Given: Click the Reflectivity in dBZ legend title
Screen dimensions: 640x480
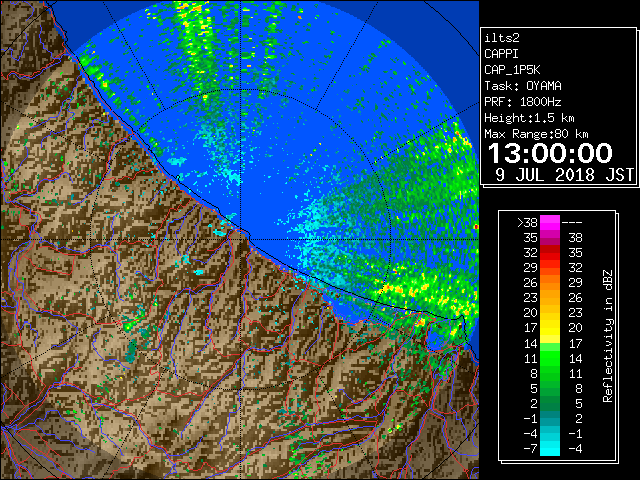Looking at the screenshot, I should pos(608,336).
